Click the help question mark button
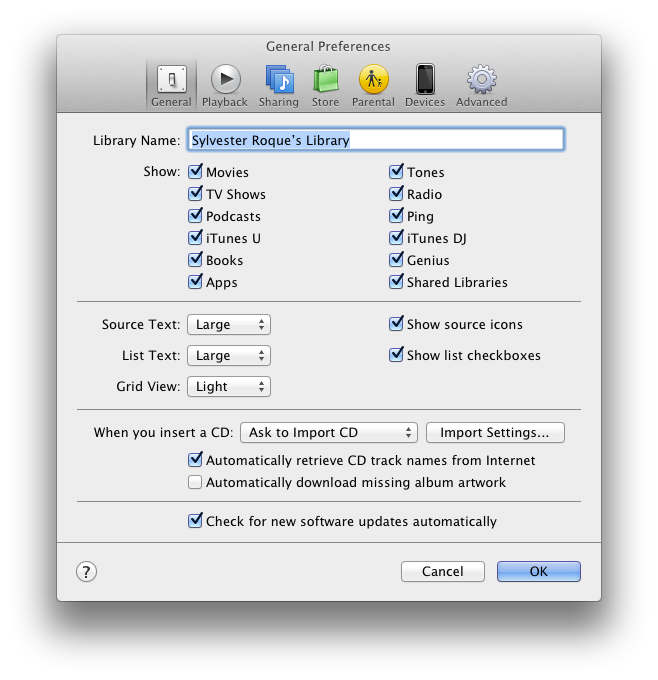 click(x=86, y=572)
